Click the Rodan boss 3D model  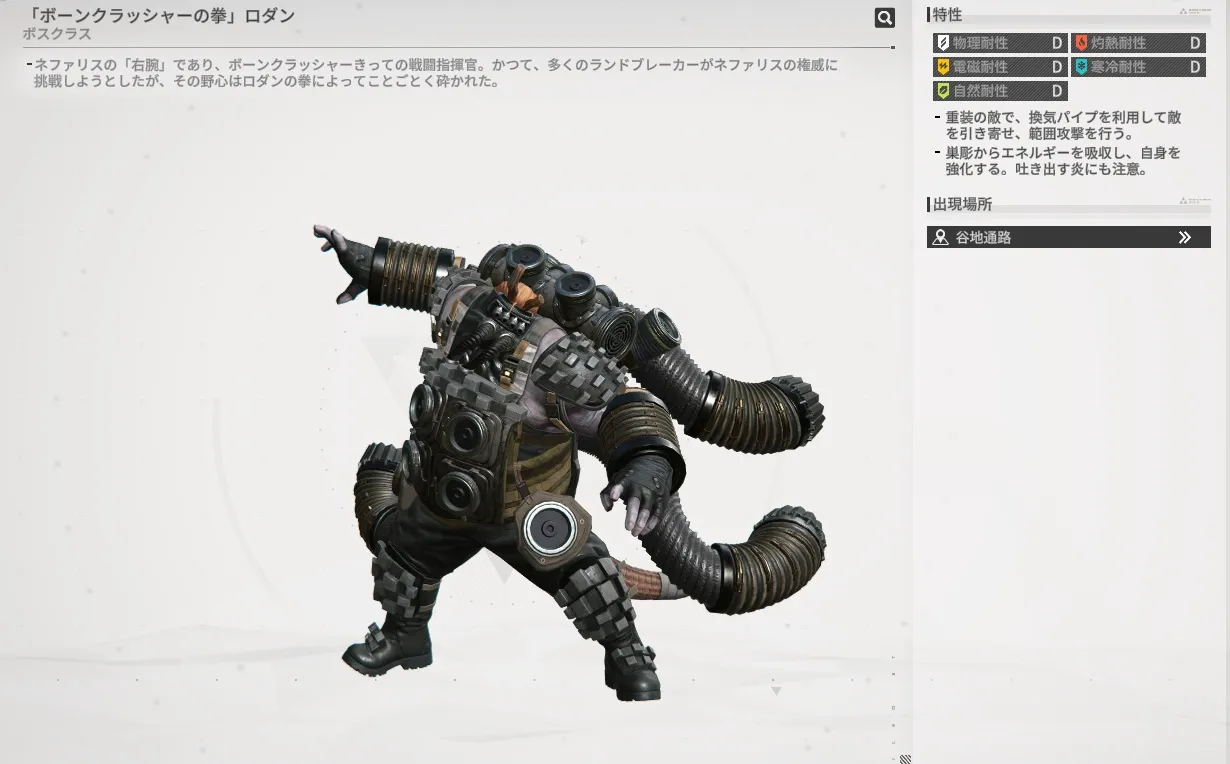[520, 450]
